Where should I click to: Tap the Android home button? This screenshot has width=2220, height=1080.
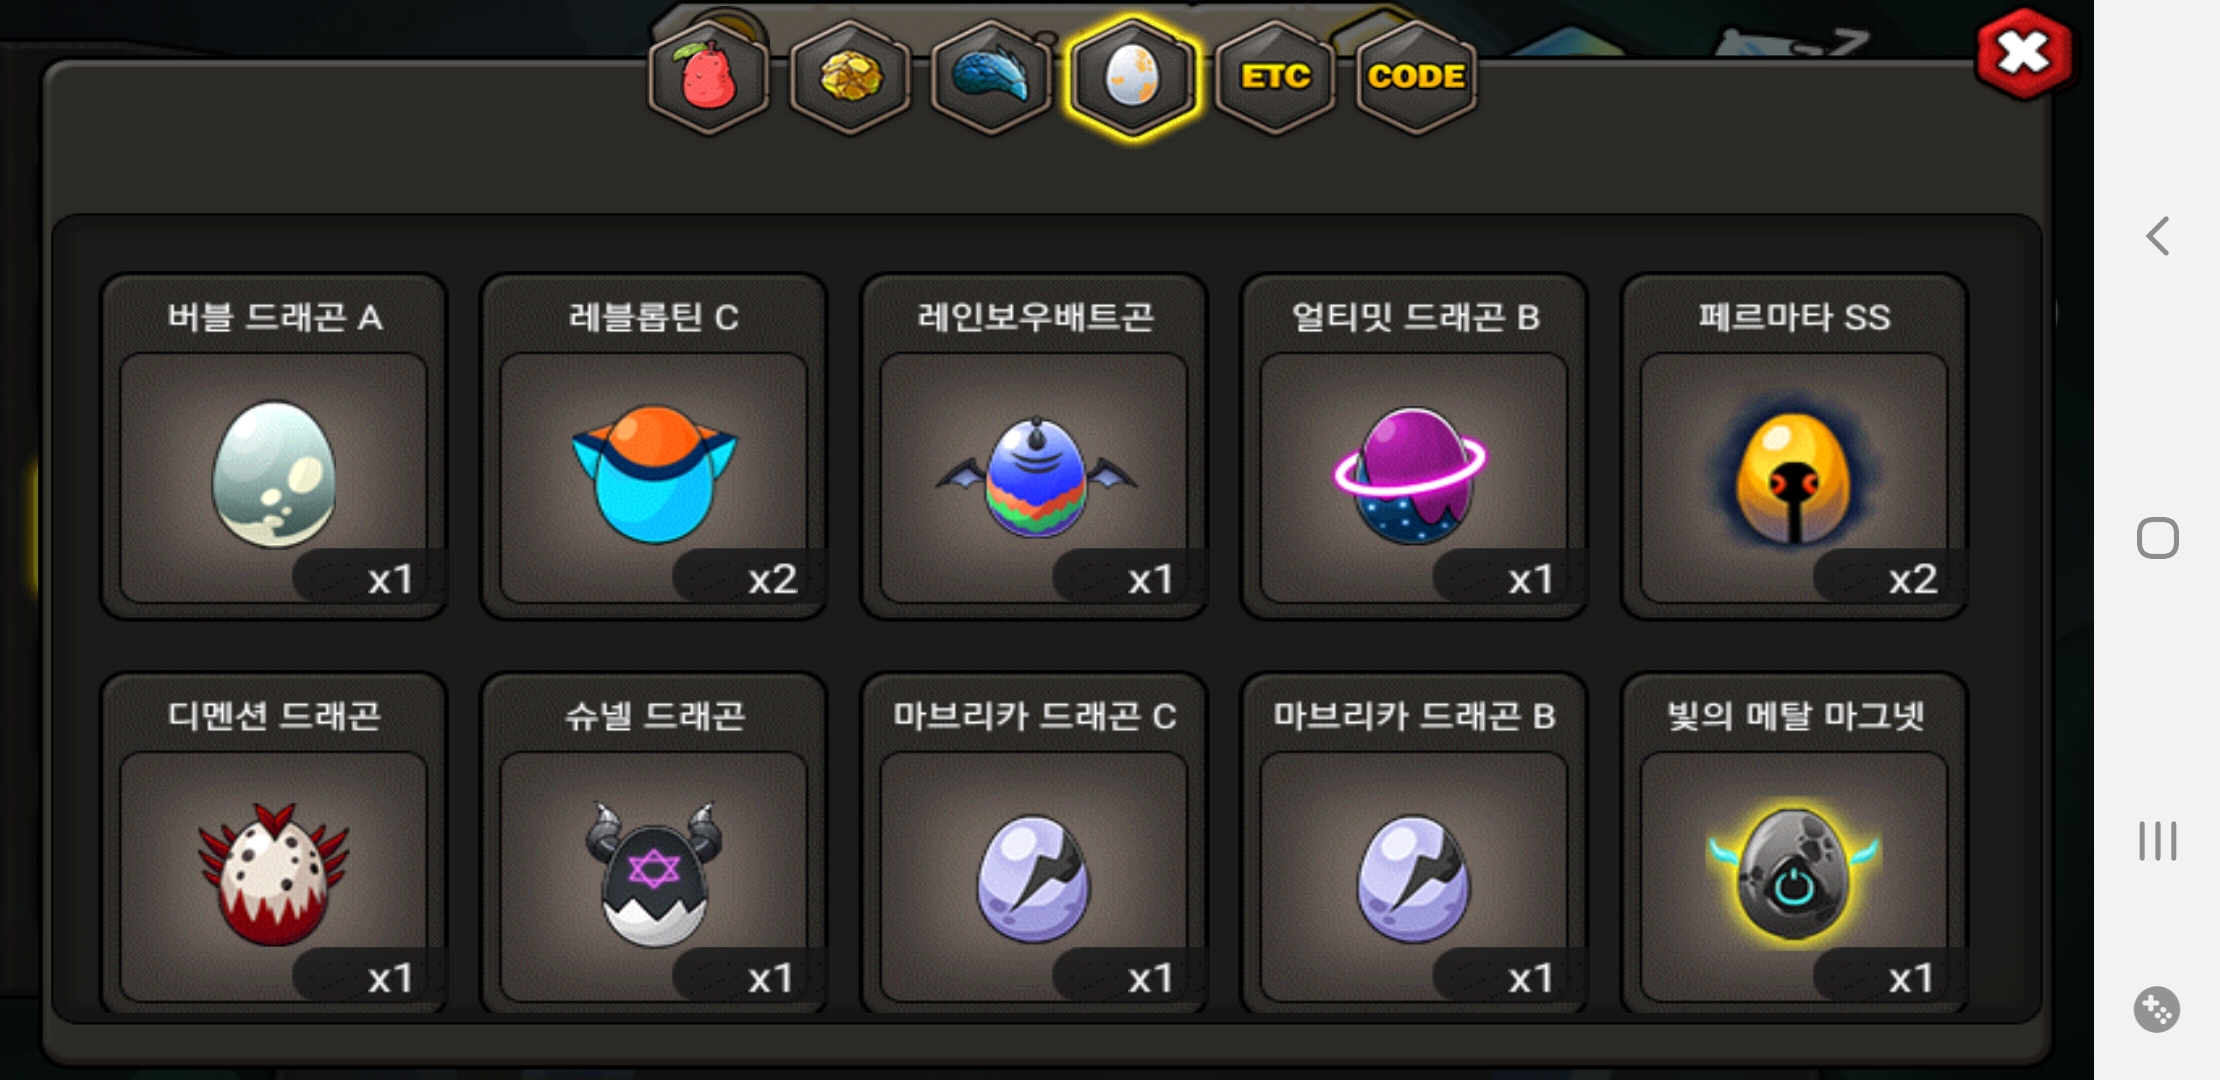2158,538
